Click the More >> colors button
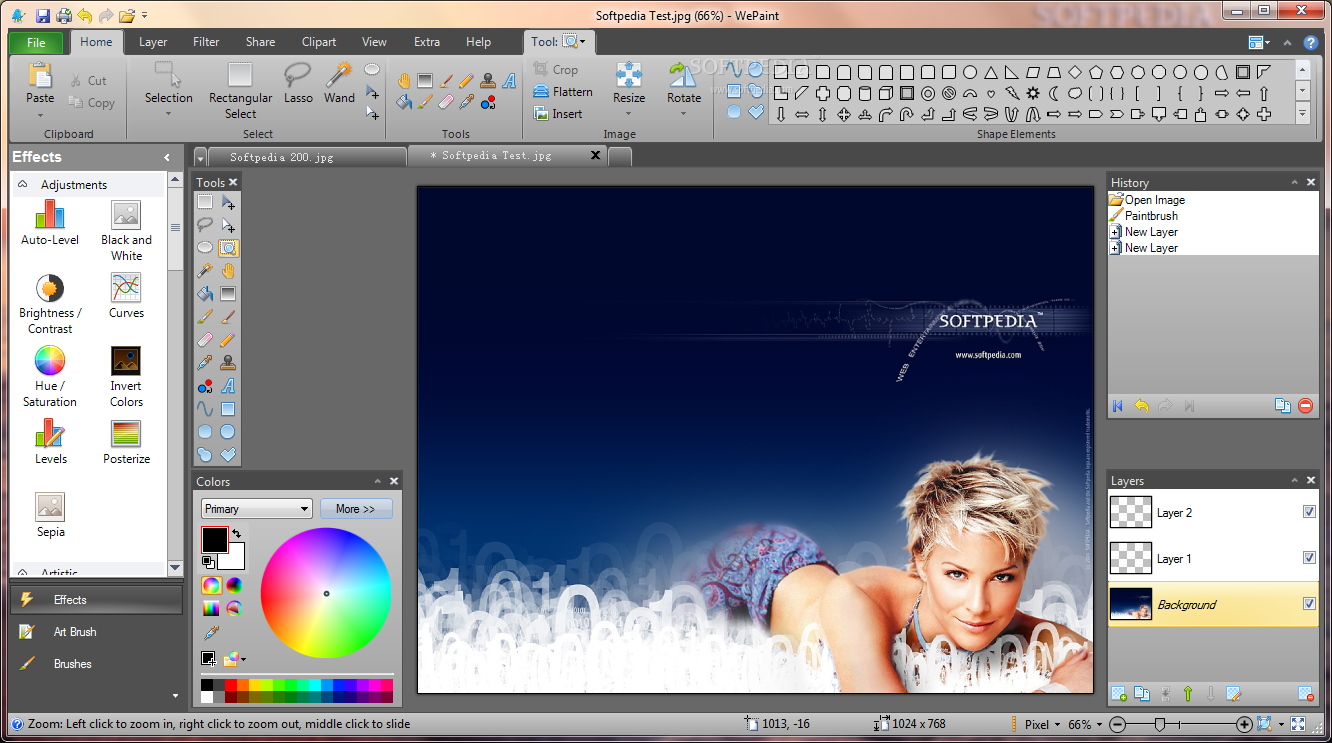Screen dimensions: 1332x743 (356, 509)
